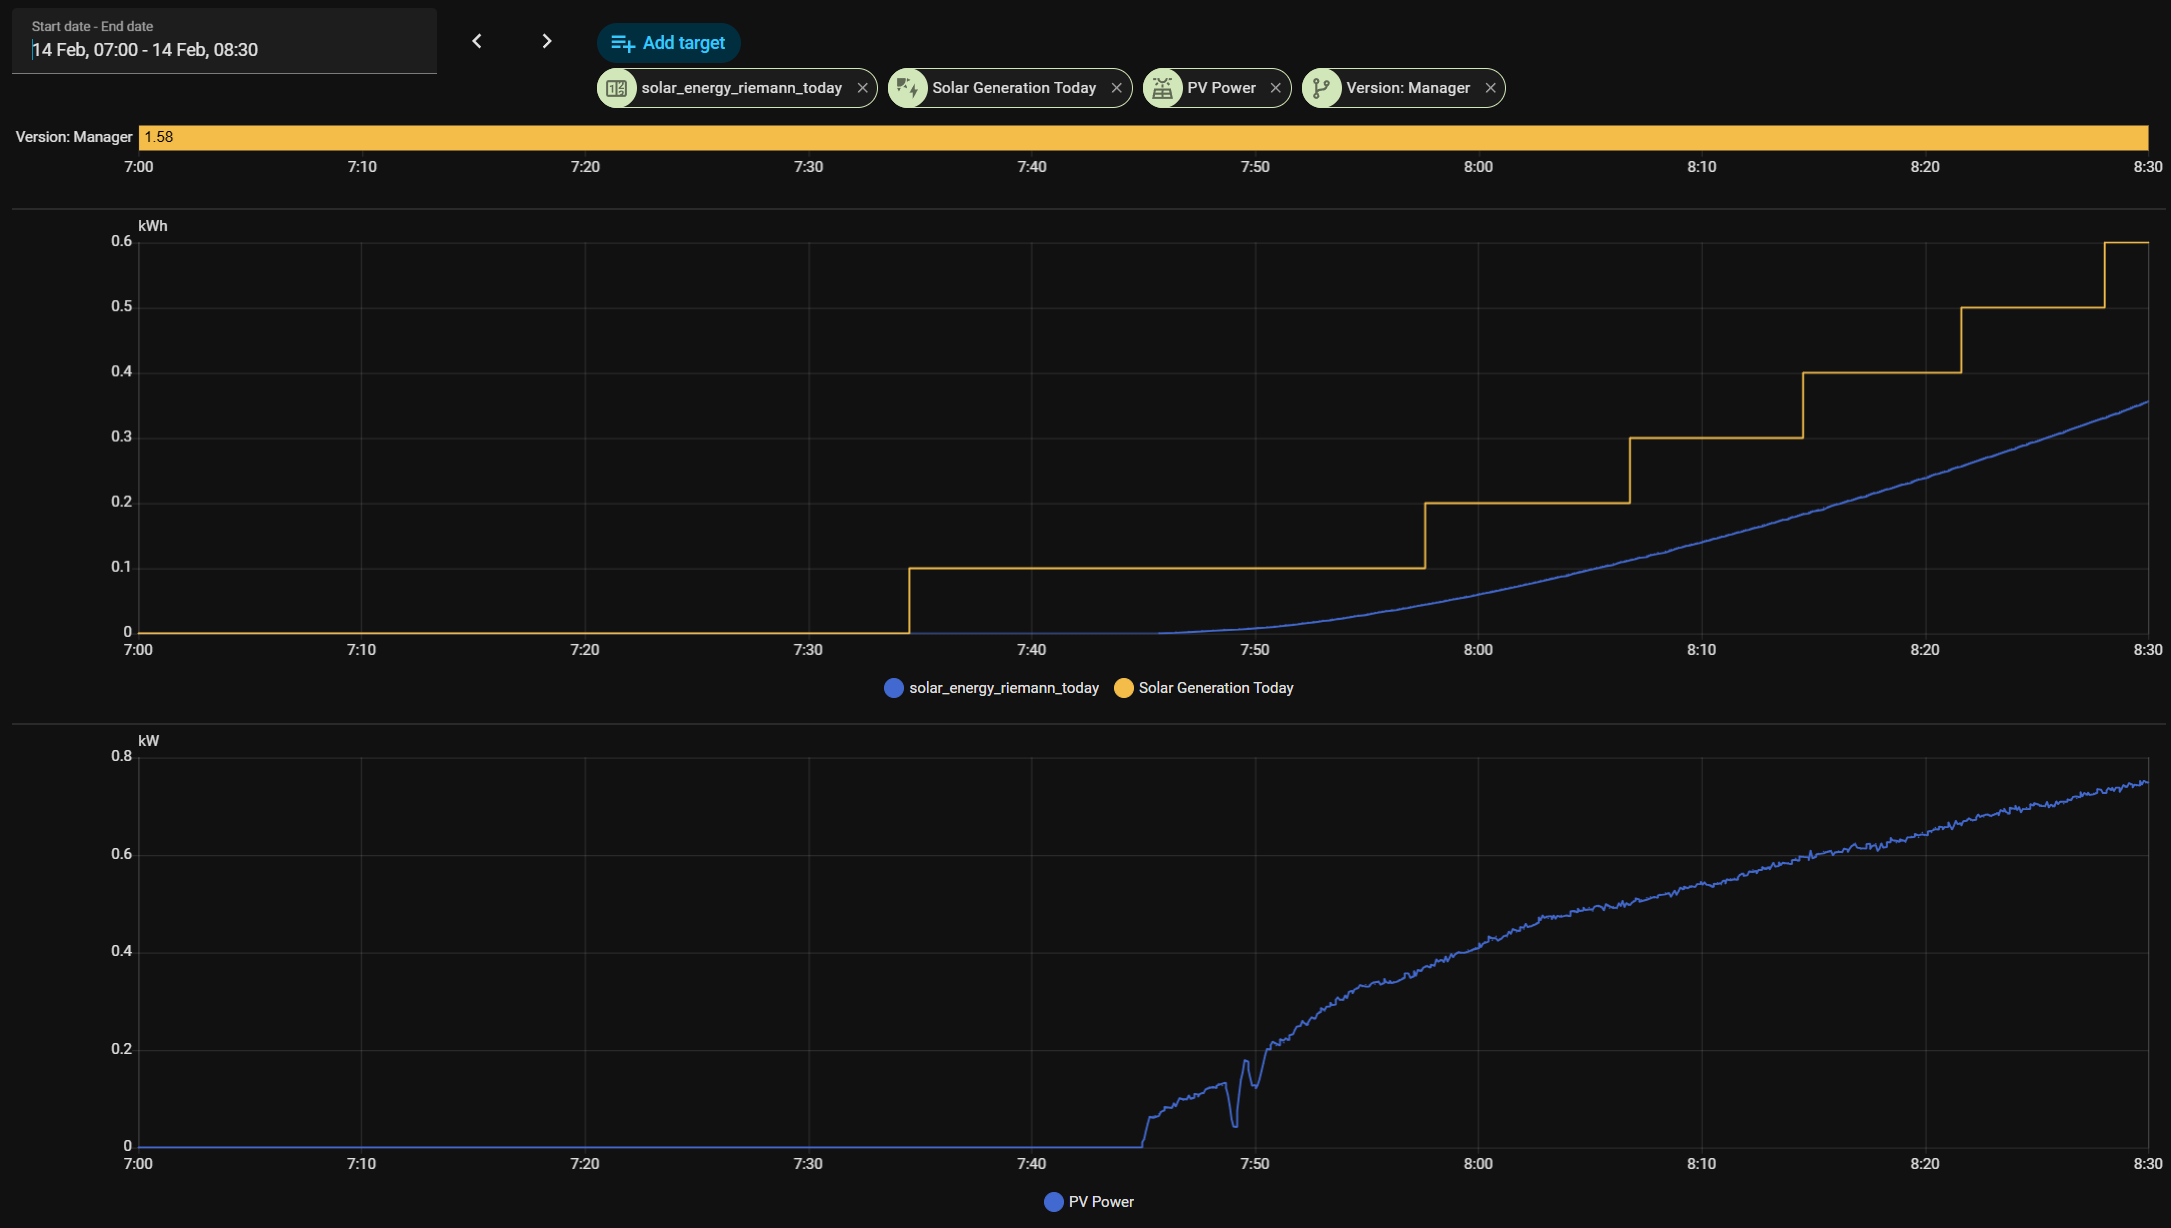Click the Add target button
The image size is (2171, 1228).
[x=668, y=43]
